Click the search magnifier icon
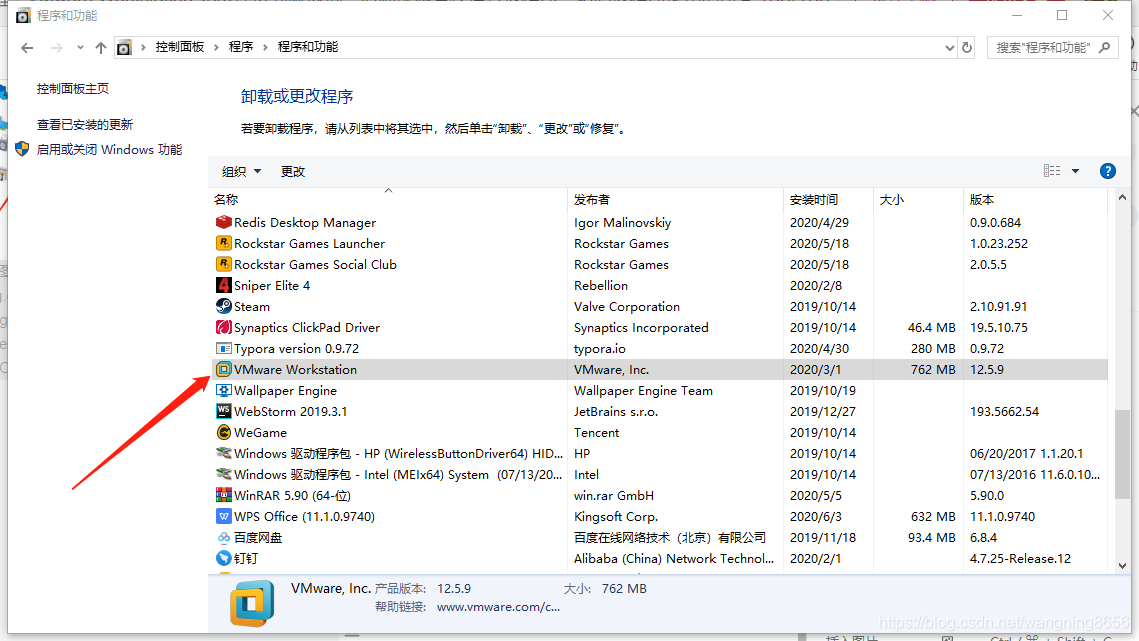1139x641 pixels. (x=1105, y=47)
